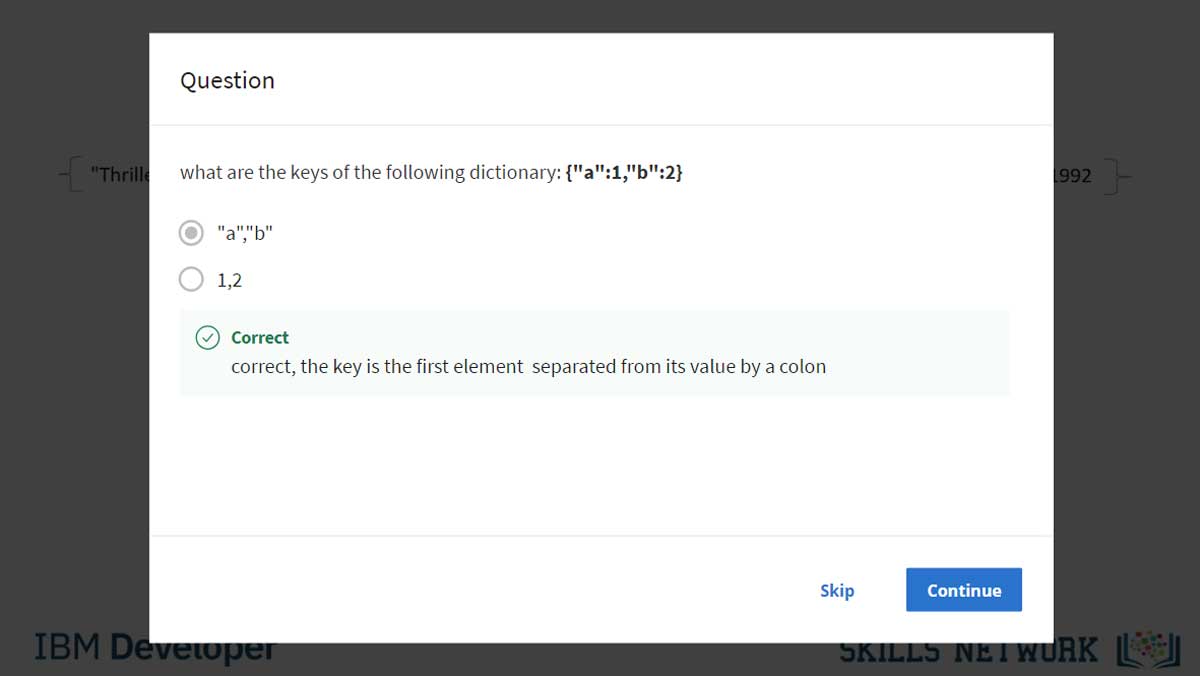Skip this question
The image size is (1200, 676).
[x=837, y=590]
